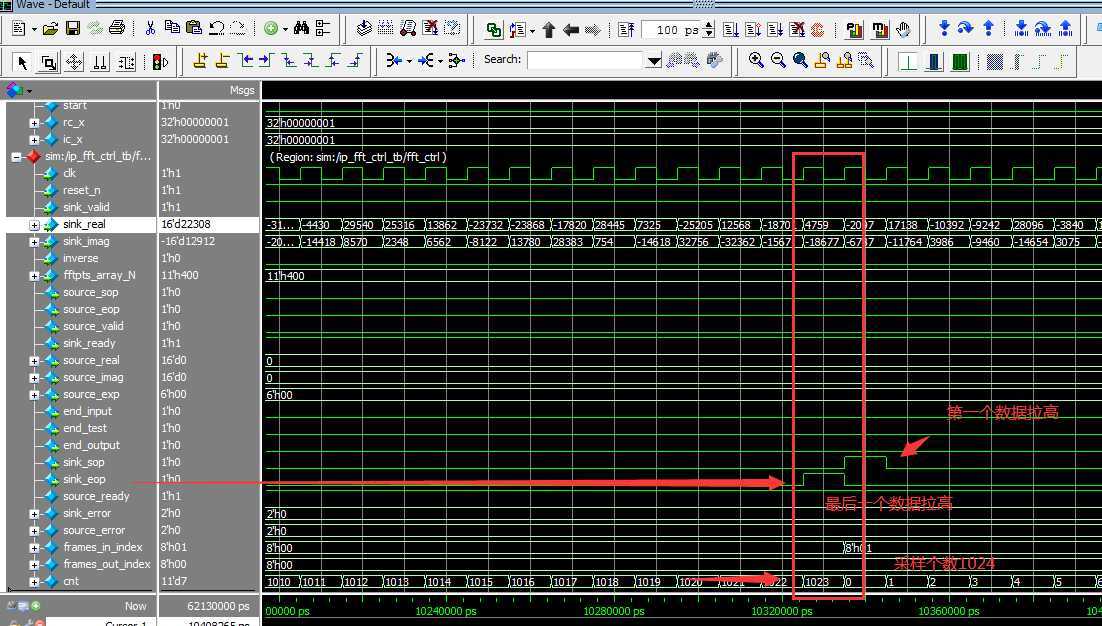This screenshot has height=626, width=1102.
Task: Expand the source_real signal bus
Action: 34,361
